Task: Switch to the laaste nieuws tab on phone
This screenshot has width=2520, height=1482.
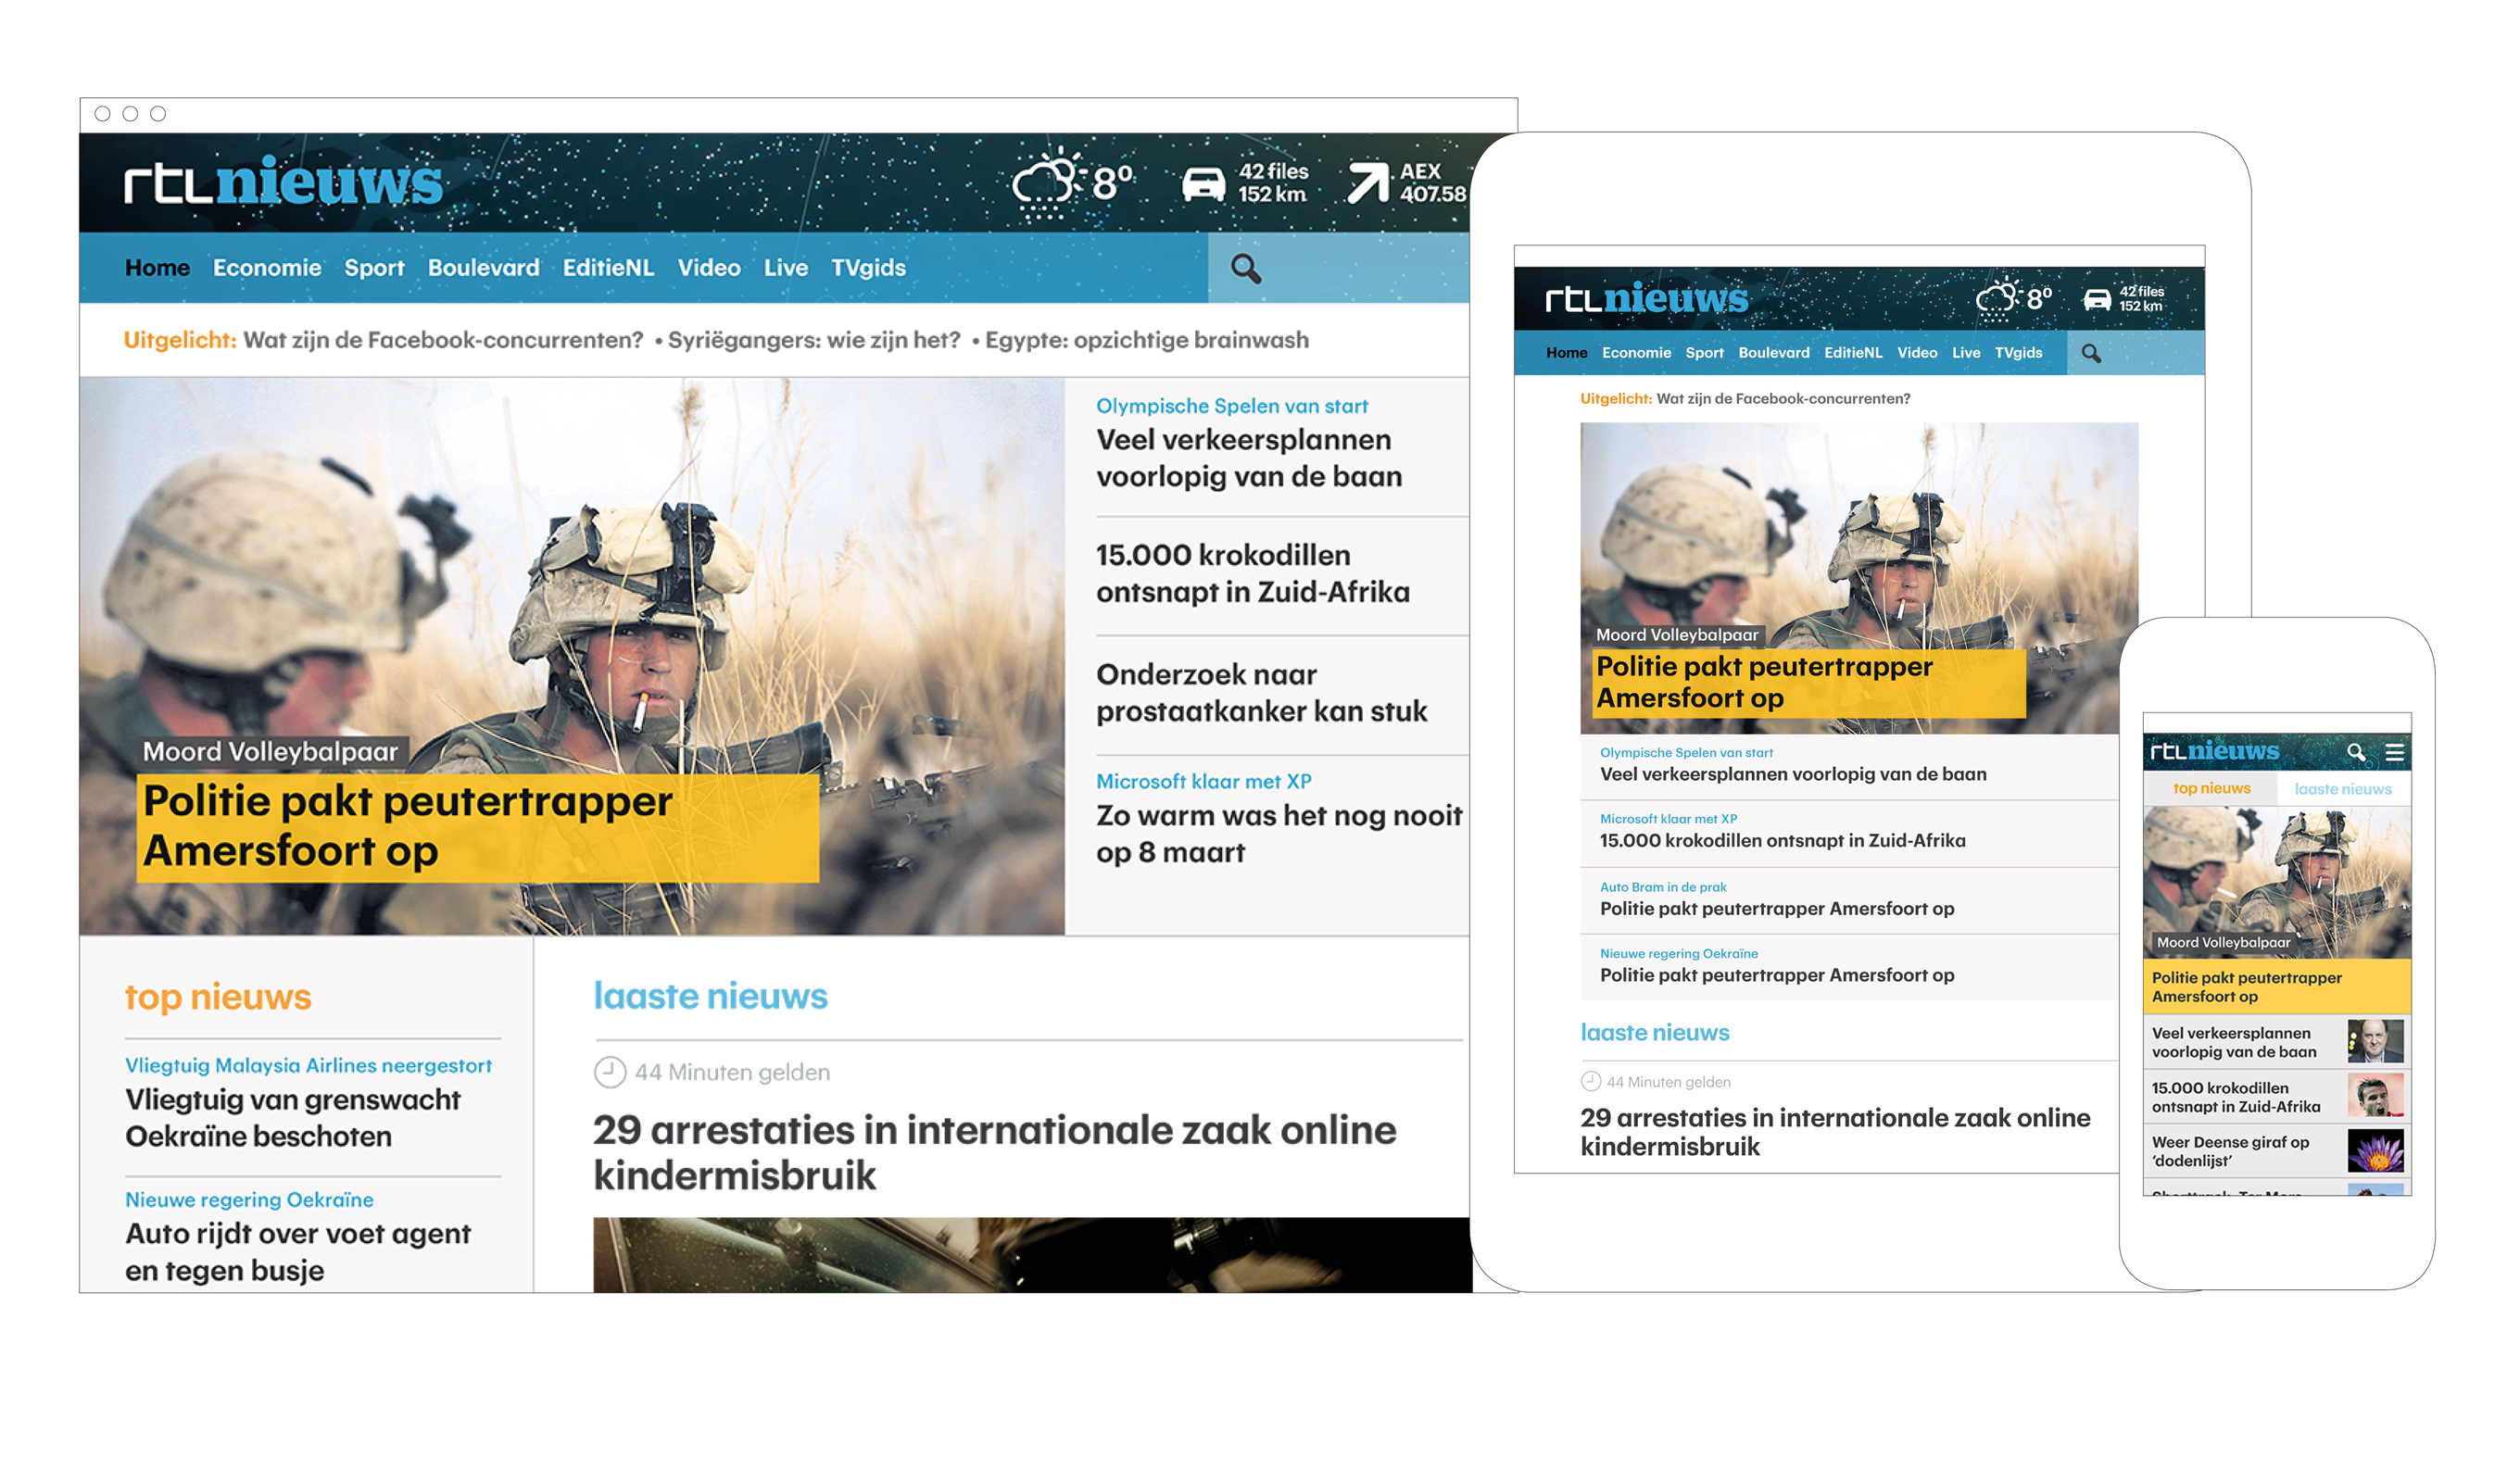Action: tap(2342, 789)
